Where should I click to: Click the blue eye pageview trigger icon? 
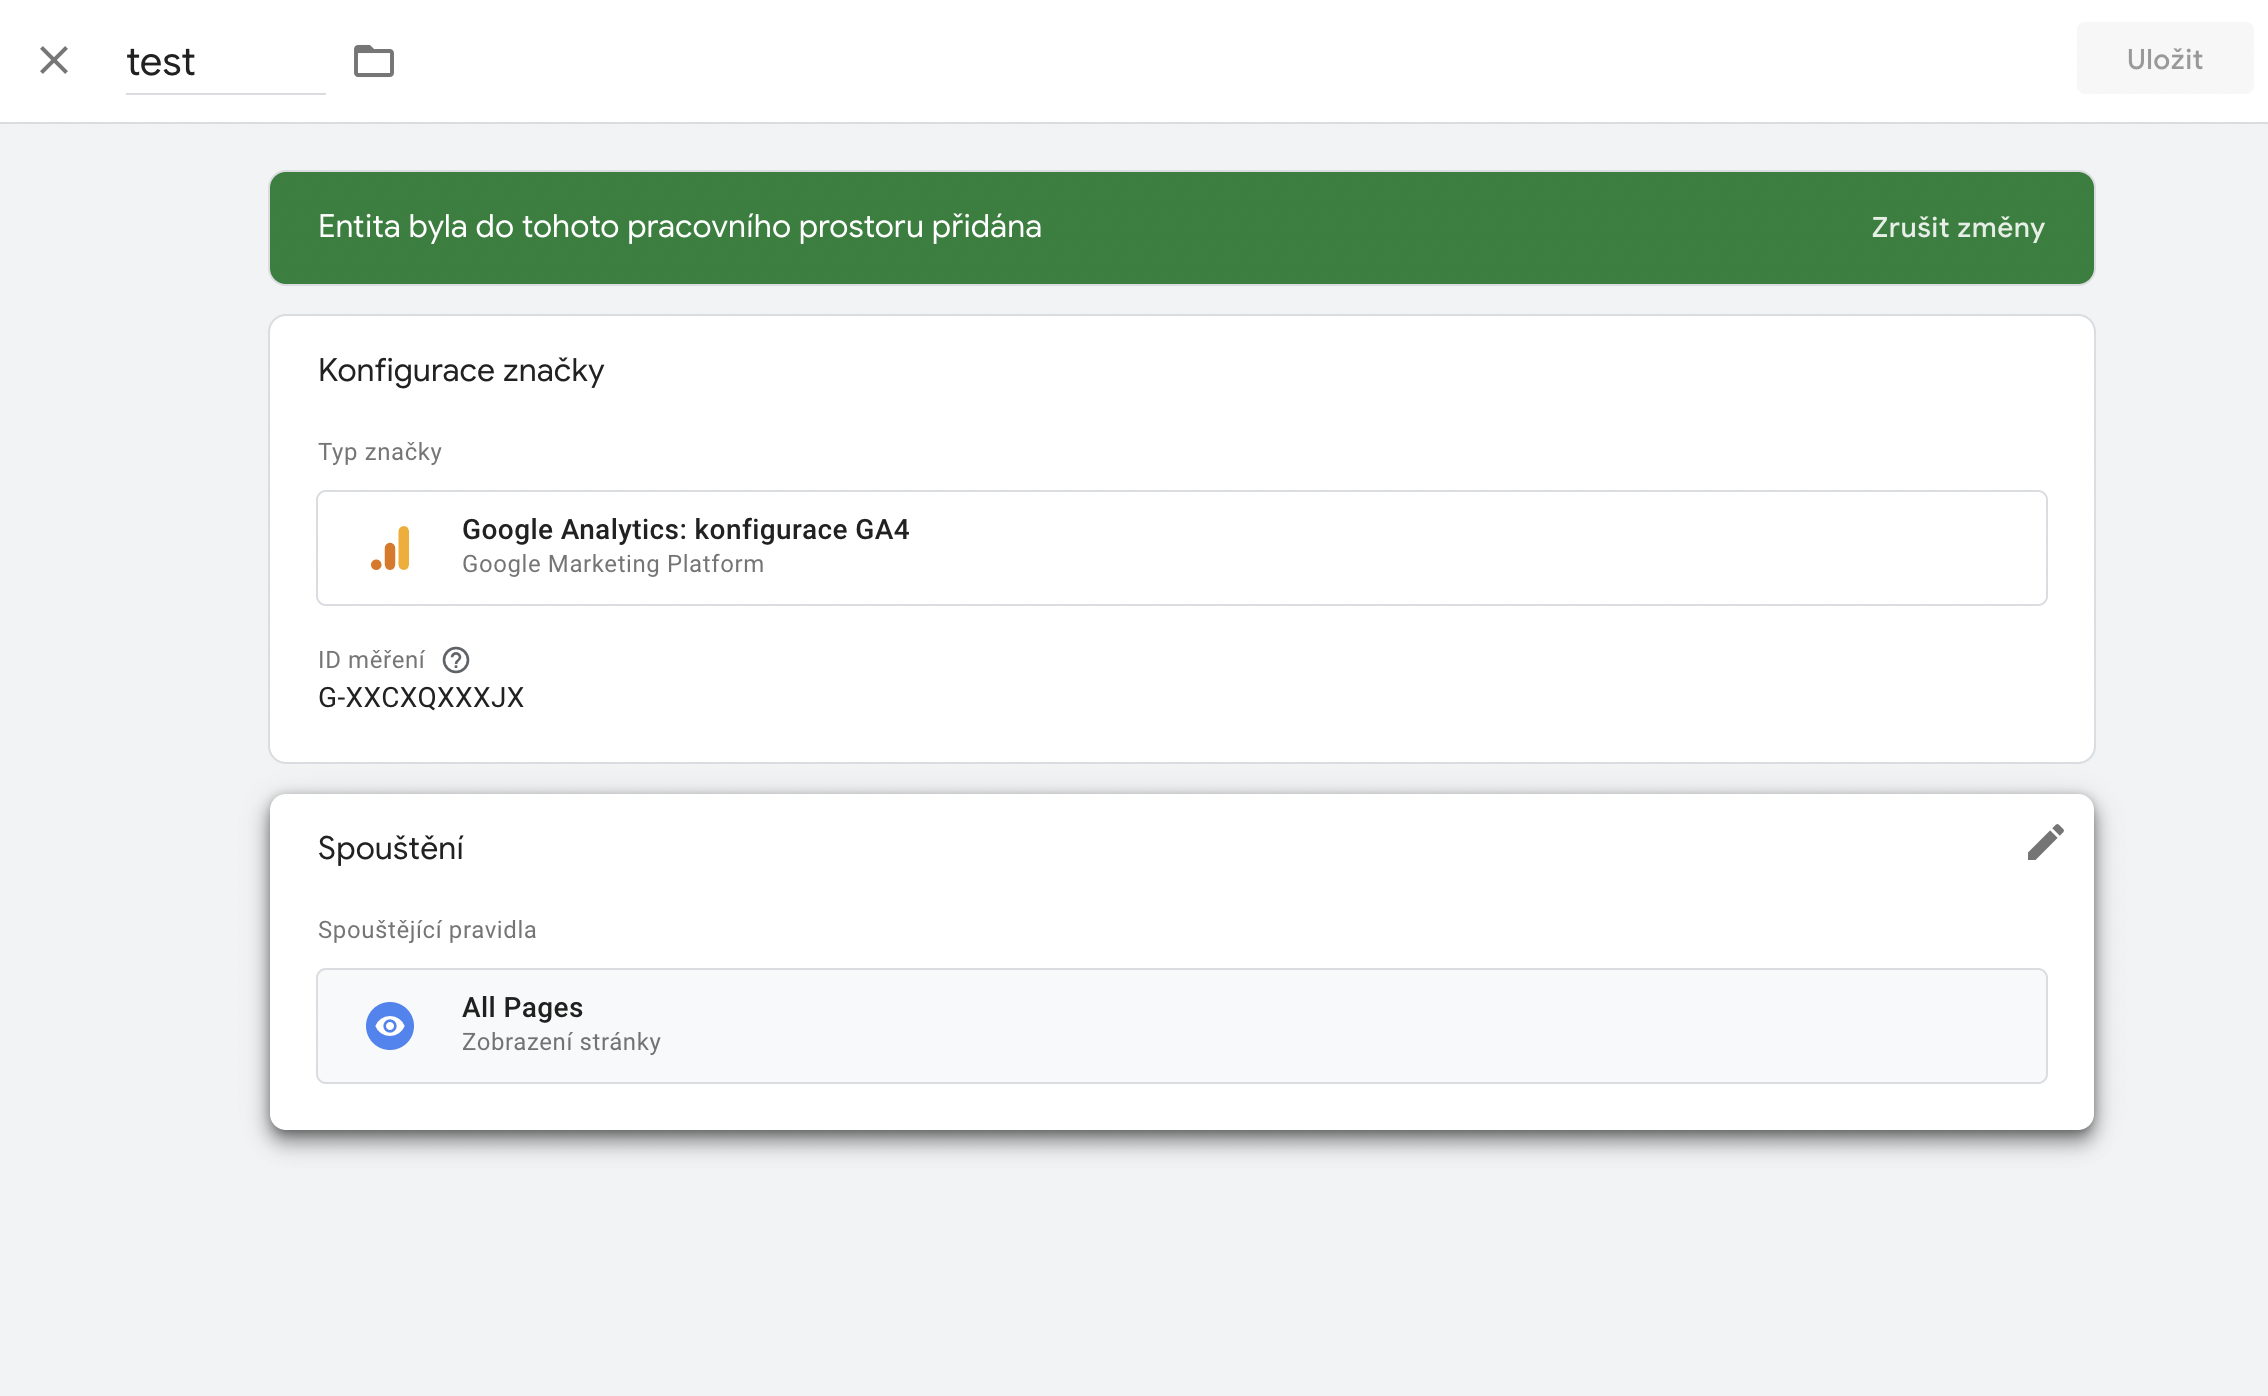(390, 1026)
